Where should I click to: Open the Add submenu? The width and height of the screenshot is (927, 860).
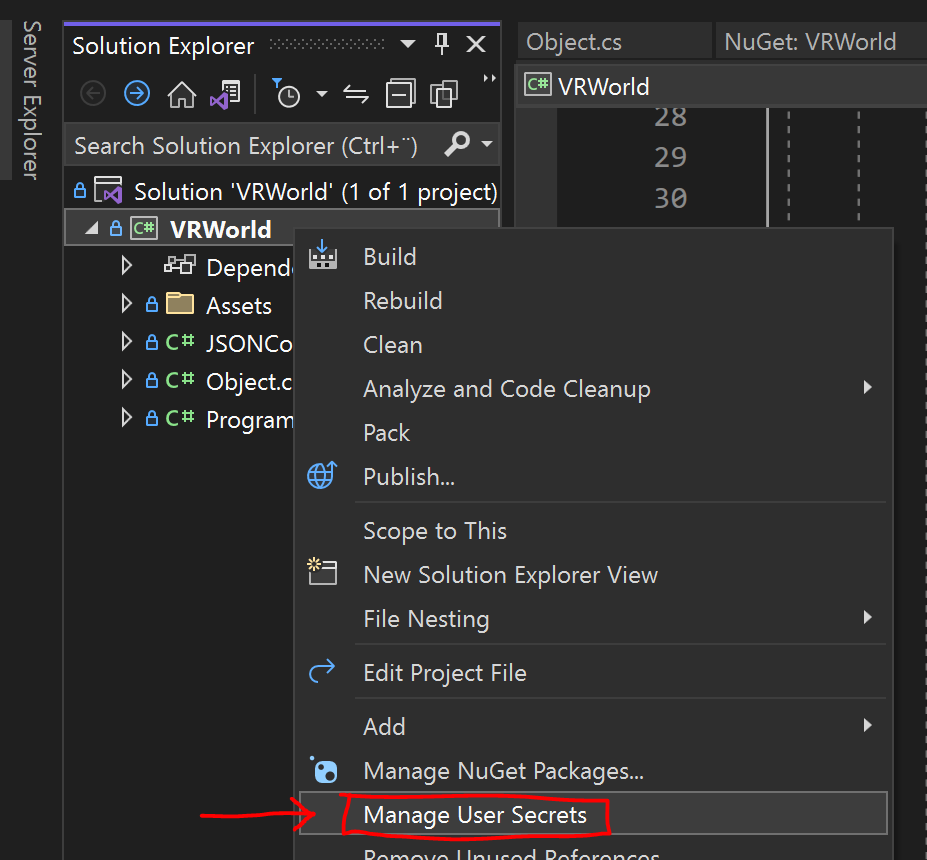tap(592, 726)
